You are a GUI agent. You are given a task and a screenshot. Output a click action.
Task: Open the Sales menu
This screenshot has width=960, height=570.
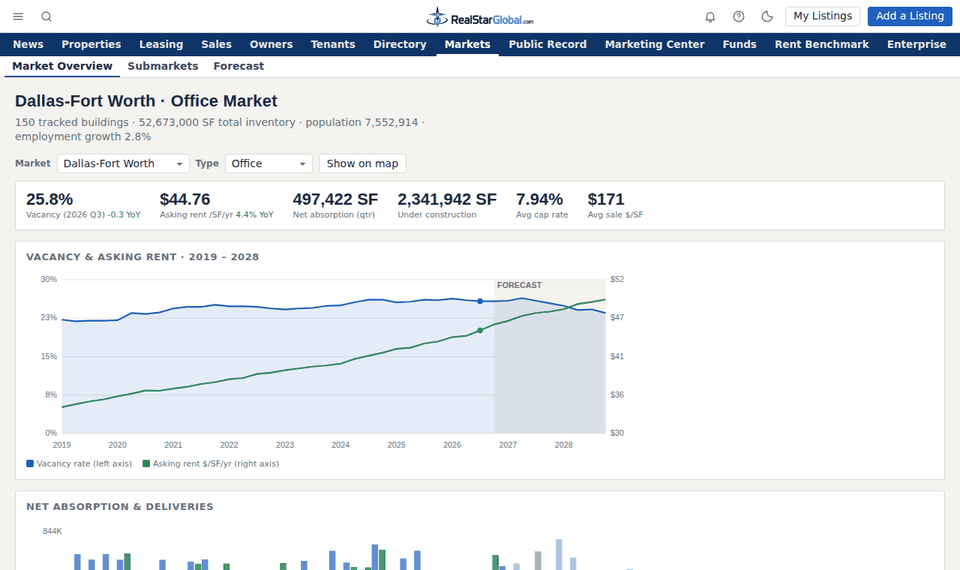pyautogui.click(x=216, y=44)
